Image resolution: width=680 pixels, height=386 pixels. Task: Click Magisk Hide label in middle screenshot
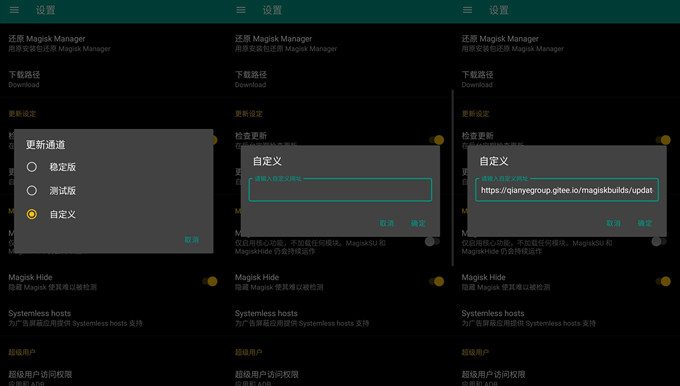click(x=257, y=277)
